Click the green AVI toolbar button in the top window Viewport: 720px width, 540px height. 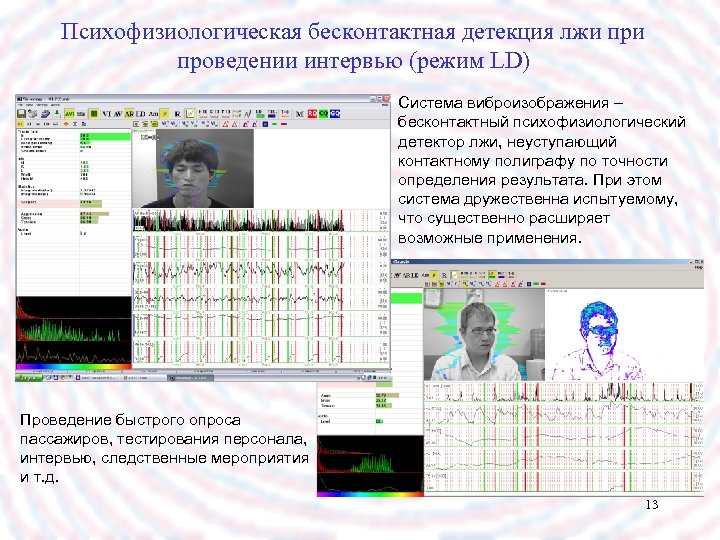point(69,114)
